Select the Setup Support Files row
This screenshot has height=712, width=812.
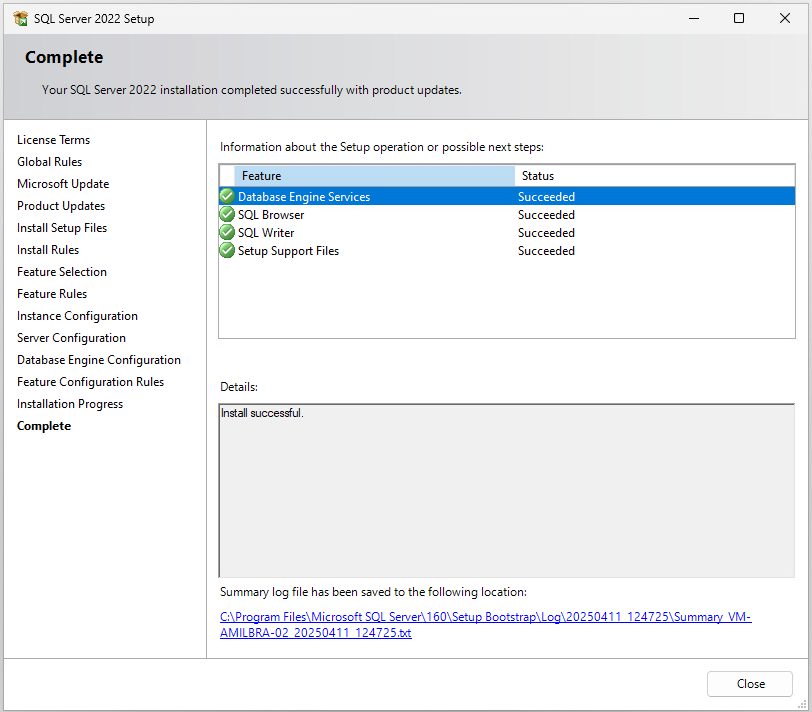coord(288,251)
